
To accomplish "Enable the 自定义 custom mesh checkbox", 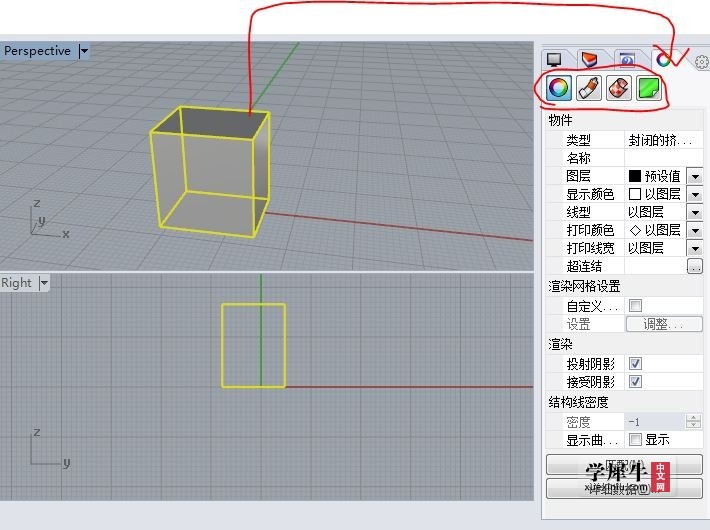I will pos(635,306).
